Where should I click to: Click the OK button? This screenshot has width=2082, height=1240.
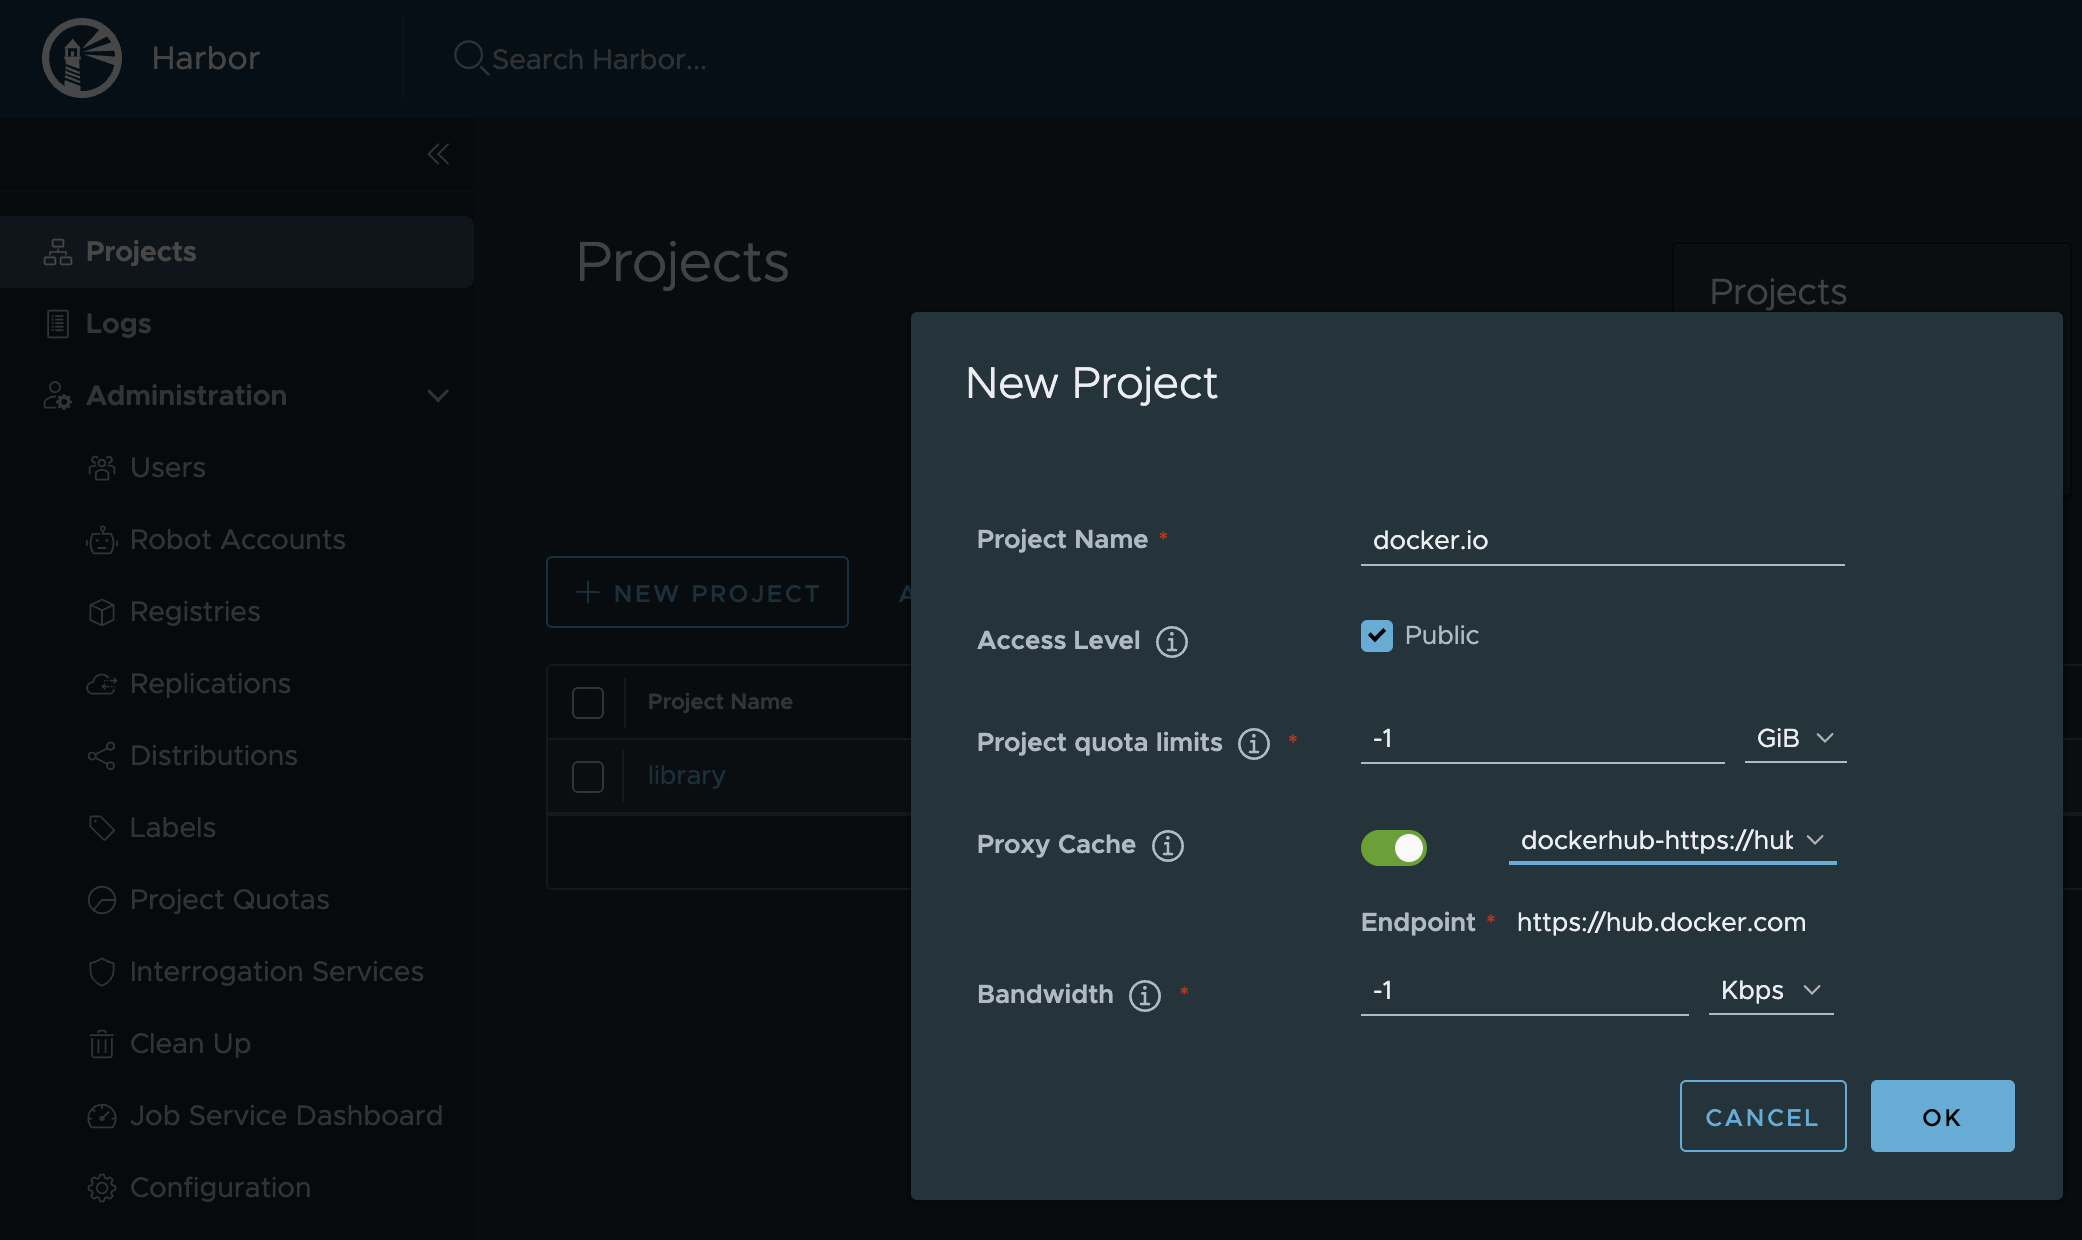1942,1116
